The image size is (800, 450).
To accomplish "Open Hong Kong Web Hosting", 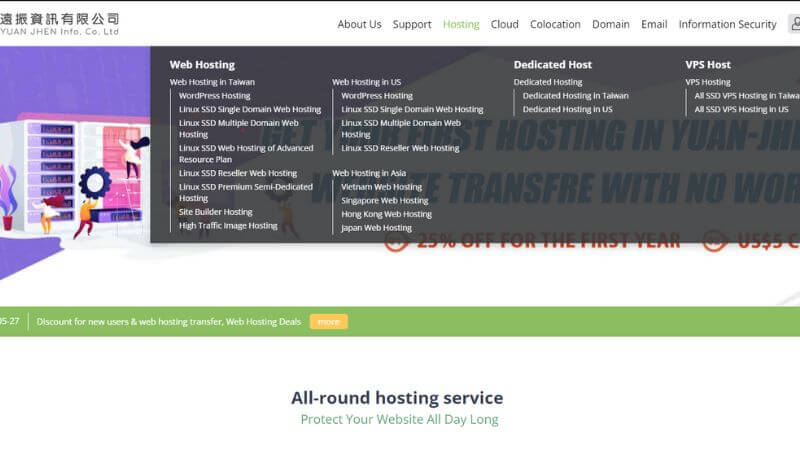I will pyautogui.click(x=386, y=214).
